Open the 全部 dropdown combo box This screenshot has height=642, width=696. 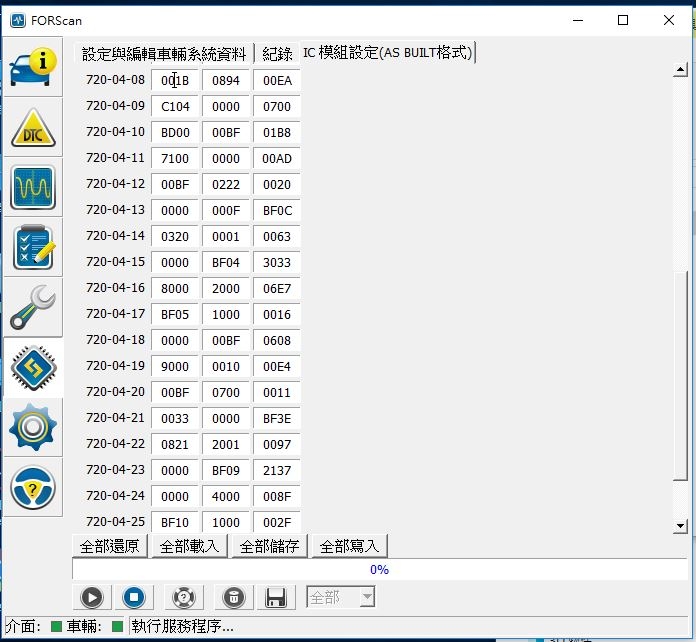tap(341, 597)
